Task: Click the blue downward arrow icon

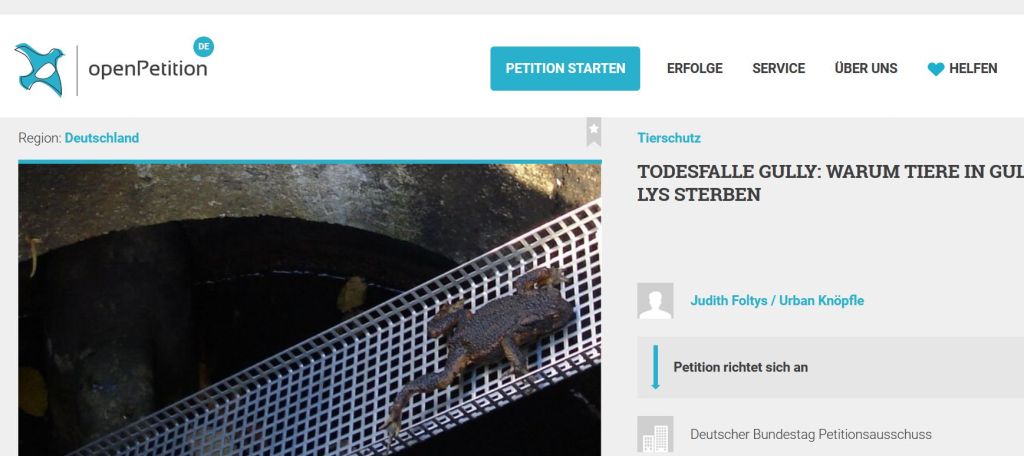Action: coord(655,367)
